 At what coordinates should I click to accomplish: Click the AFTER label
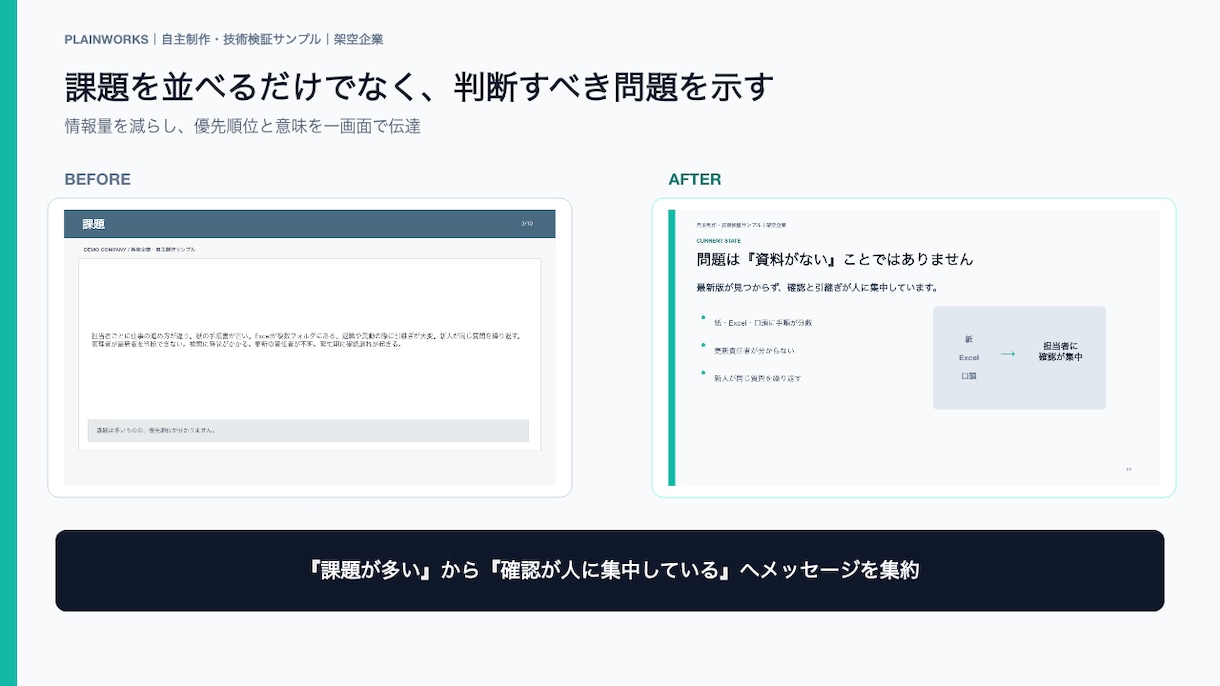[695, 180]
